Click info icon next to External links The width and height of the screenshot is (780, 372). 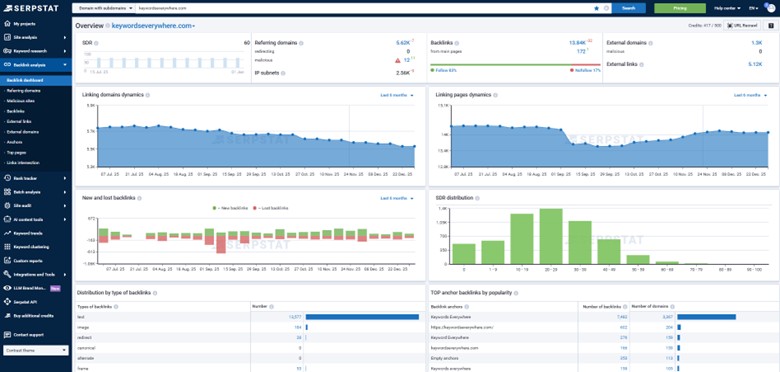(x=642, y=65)
